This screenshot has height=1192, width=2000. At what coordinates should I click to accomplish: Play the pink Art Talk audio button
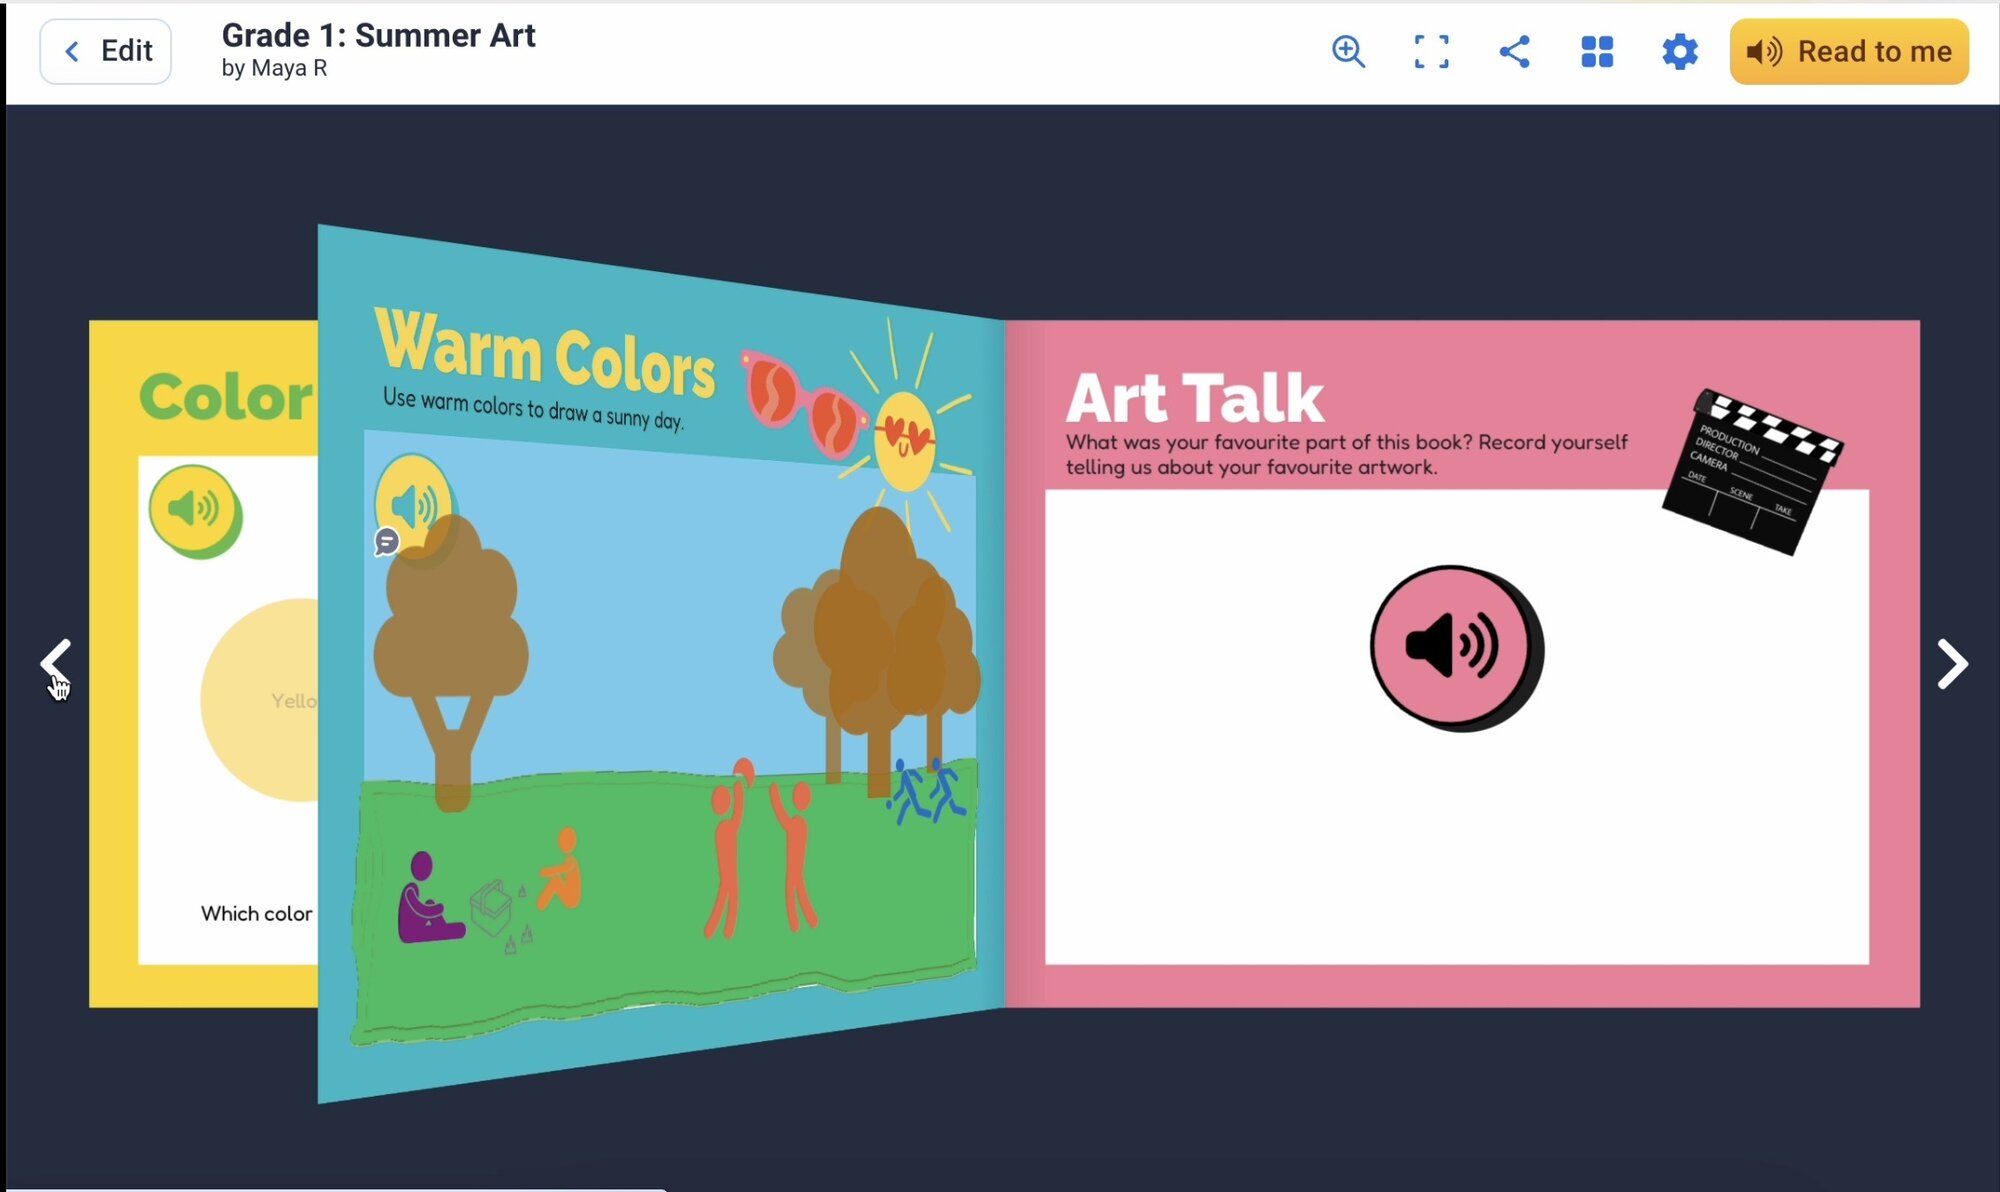(1456, 648)
